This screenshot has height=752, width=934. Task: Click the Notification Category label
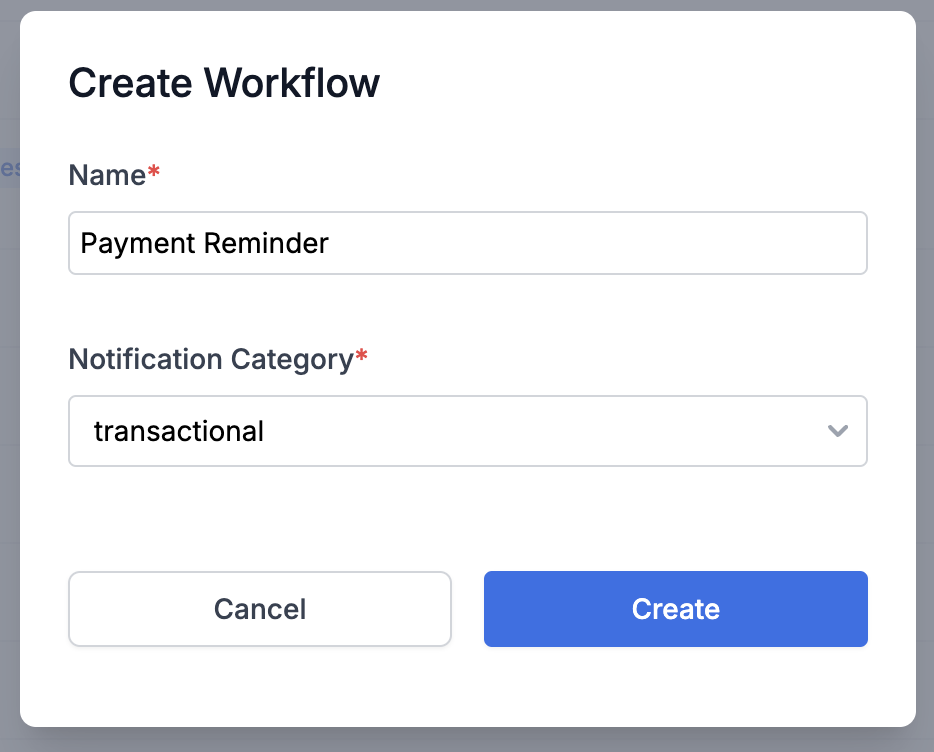tap(211, 360)
